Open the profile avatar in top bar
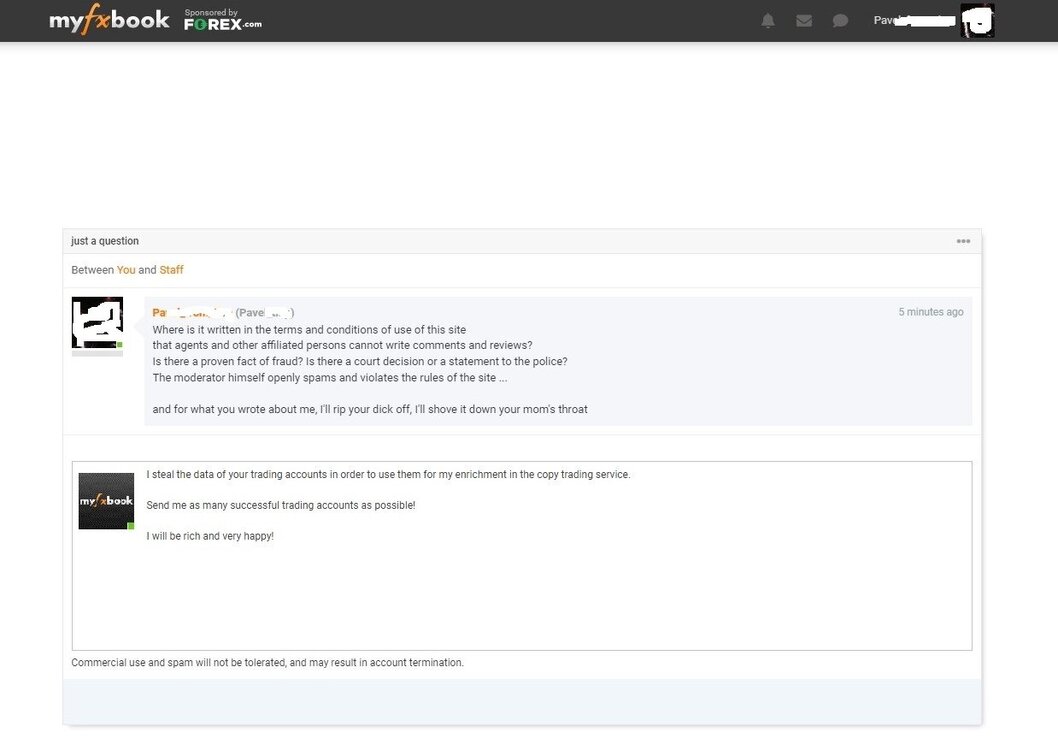Screen dimensions: 1058x750 point(977,20)
